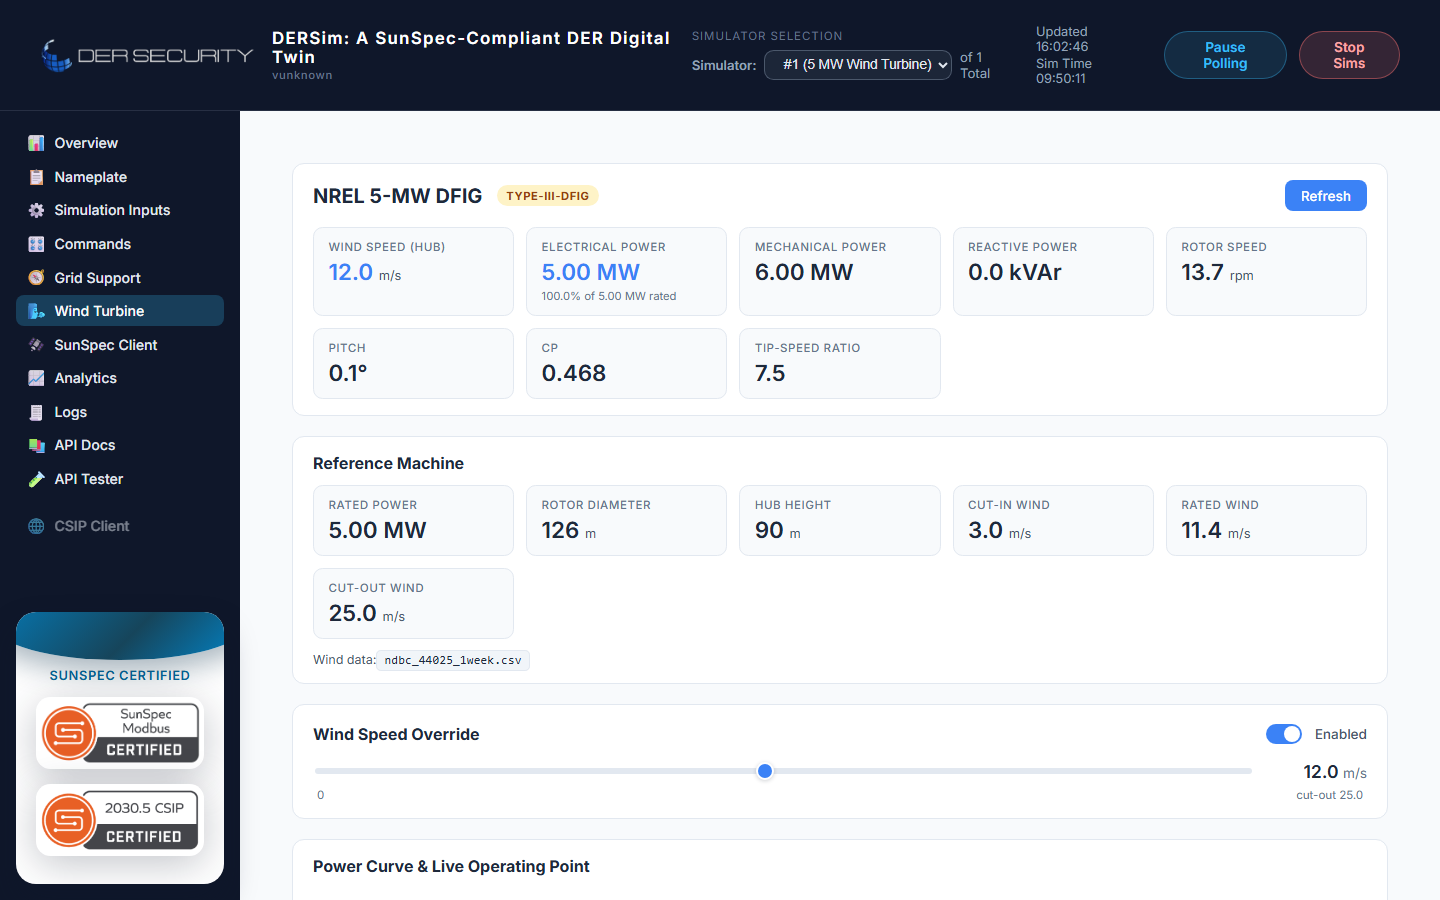Open API Docs
The height and width of the screenshot is (900, 1440).
(x=120, y=445)
